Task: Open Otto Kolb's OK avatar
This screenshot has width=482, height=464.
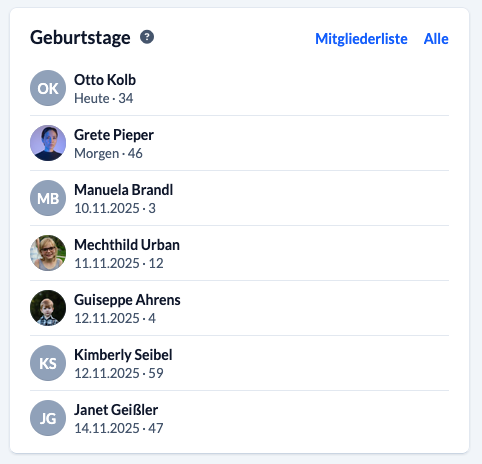Action: click(48, 88)
